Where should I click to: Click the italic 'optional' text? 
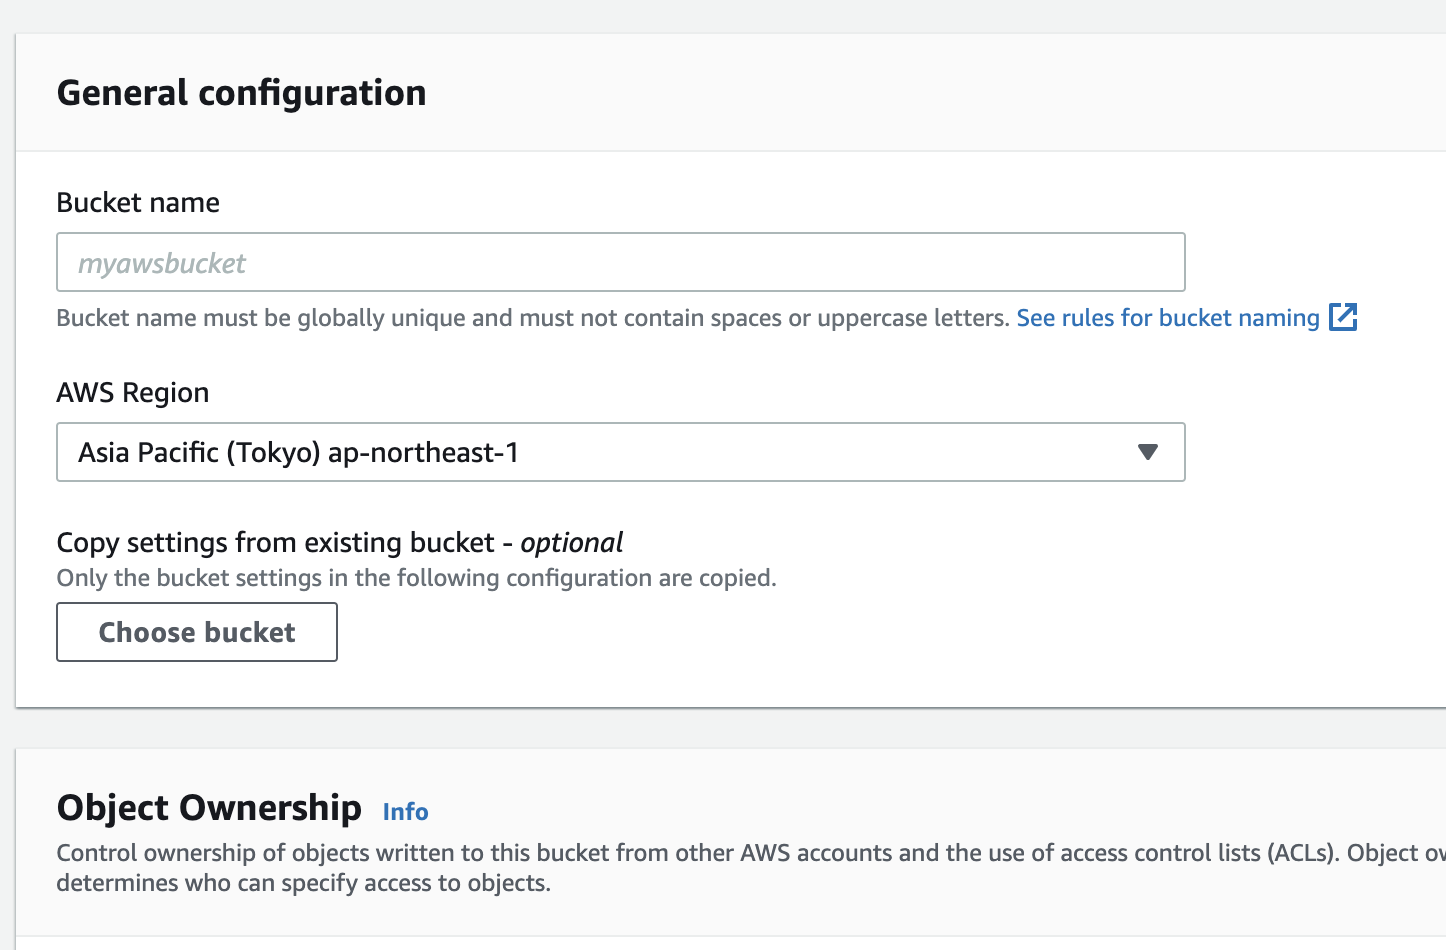pos(571,543)
